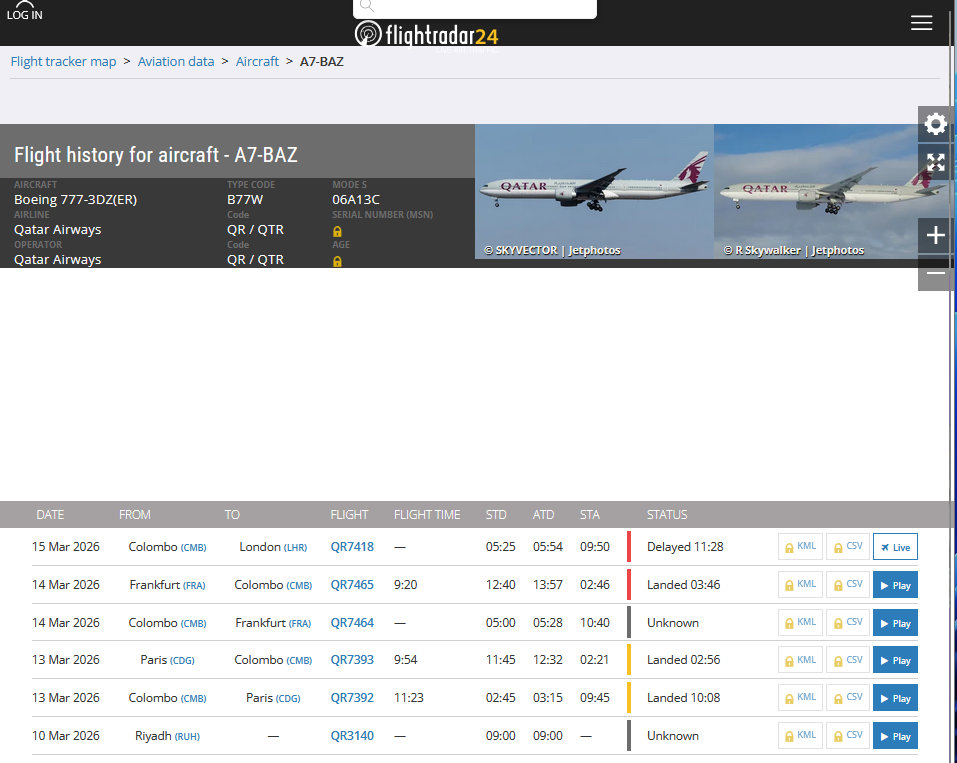Click into the search input field

point(475,7)
